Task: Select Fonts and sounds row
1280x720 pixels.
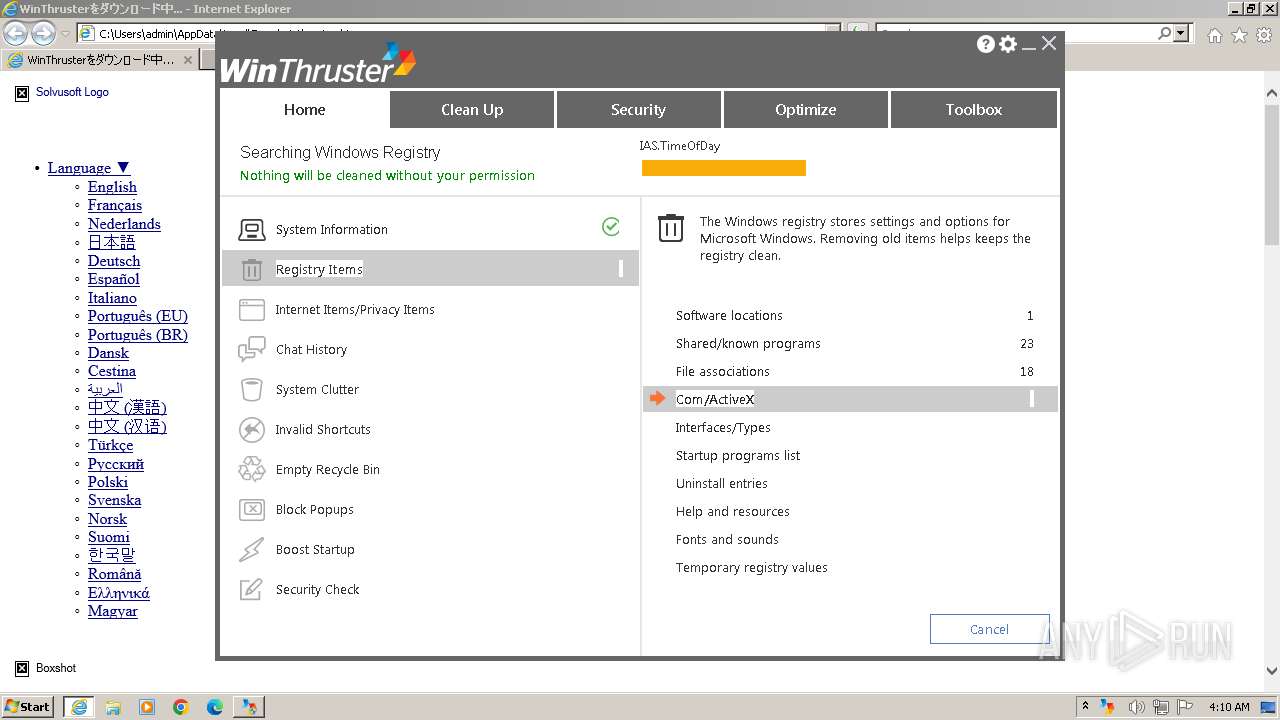Action: (850, 540)
